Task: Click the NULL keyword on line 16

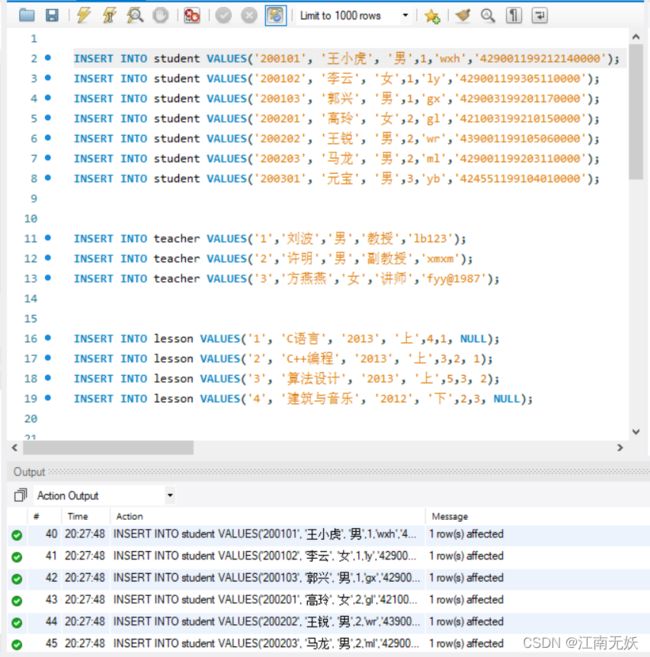Action: pos(474,338)
